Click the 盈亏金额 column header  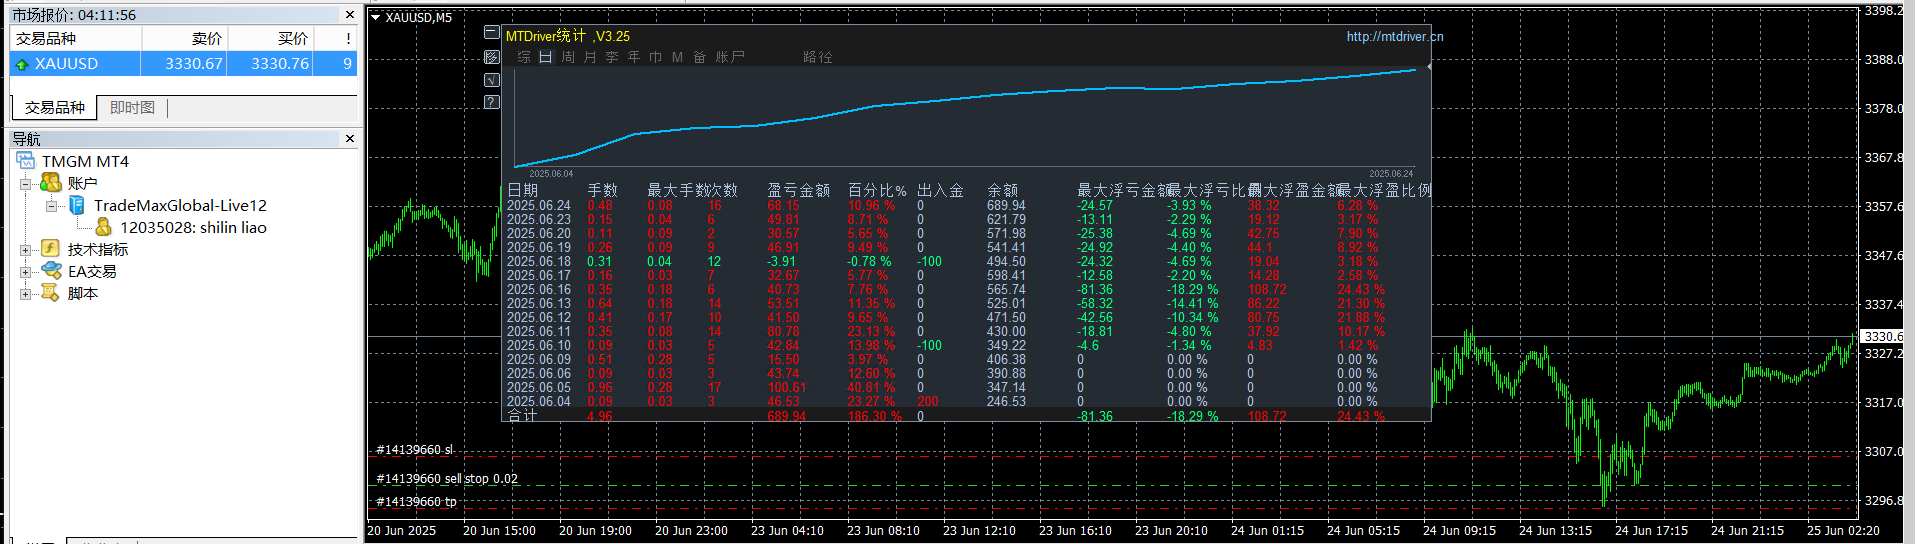[799, 190]
